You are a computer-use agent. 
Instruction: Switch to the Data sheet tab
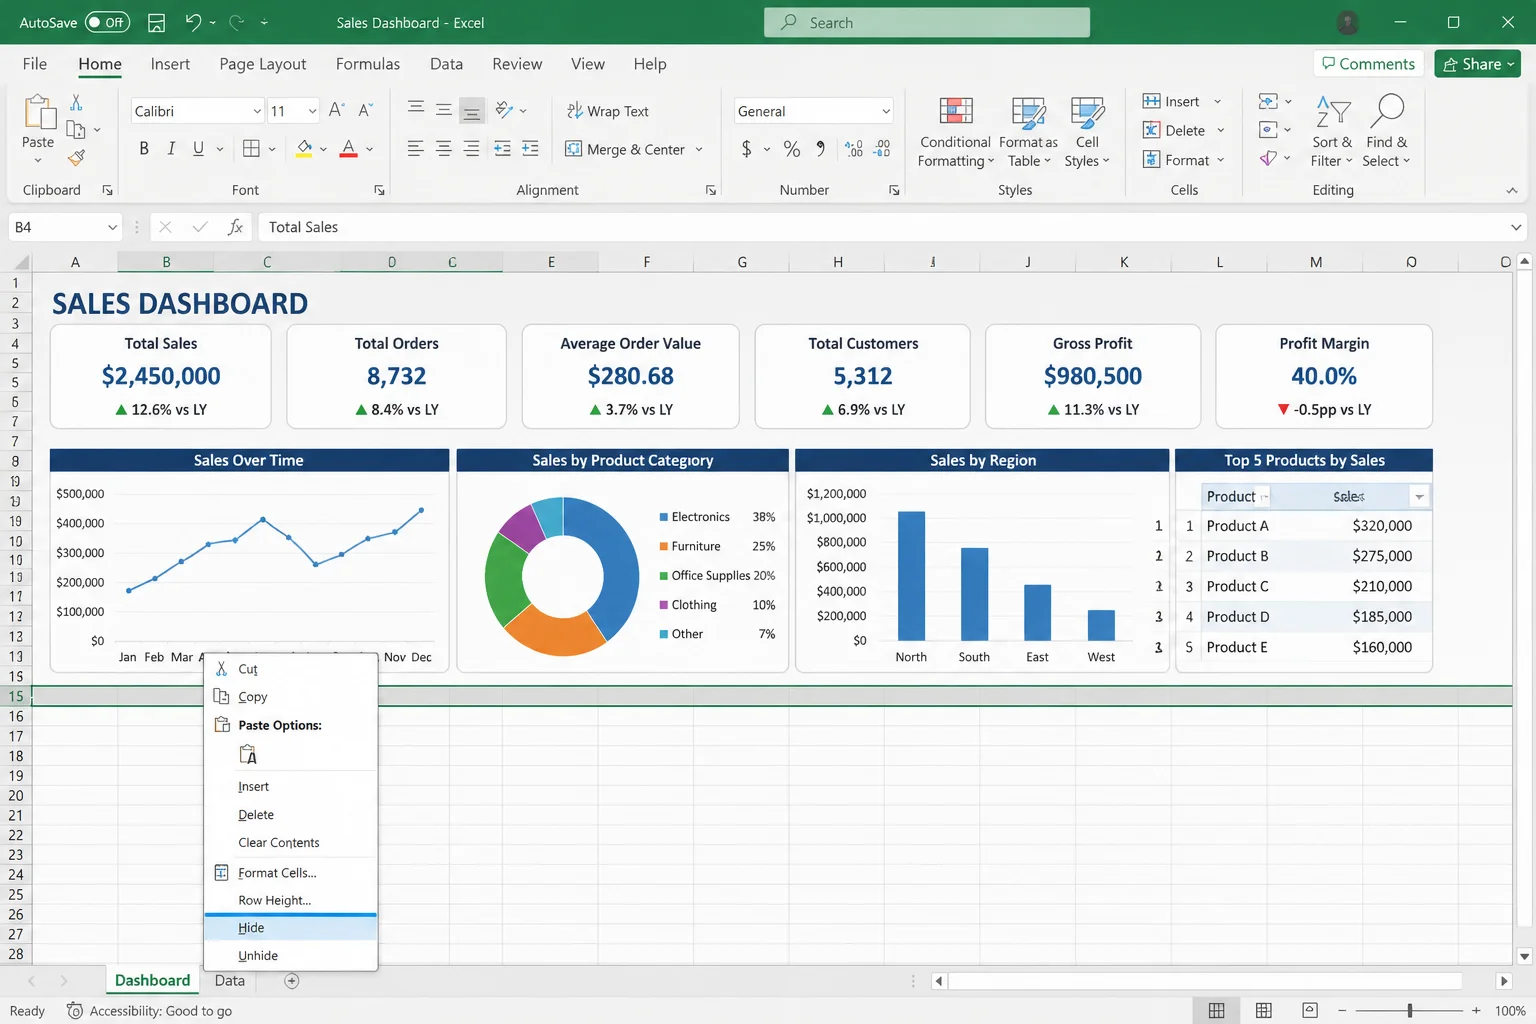coord(229,981)
